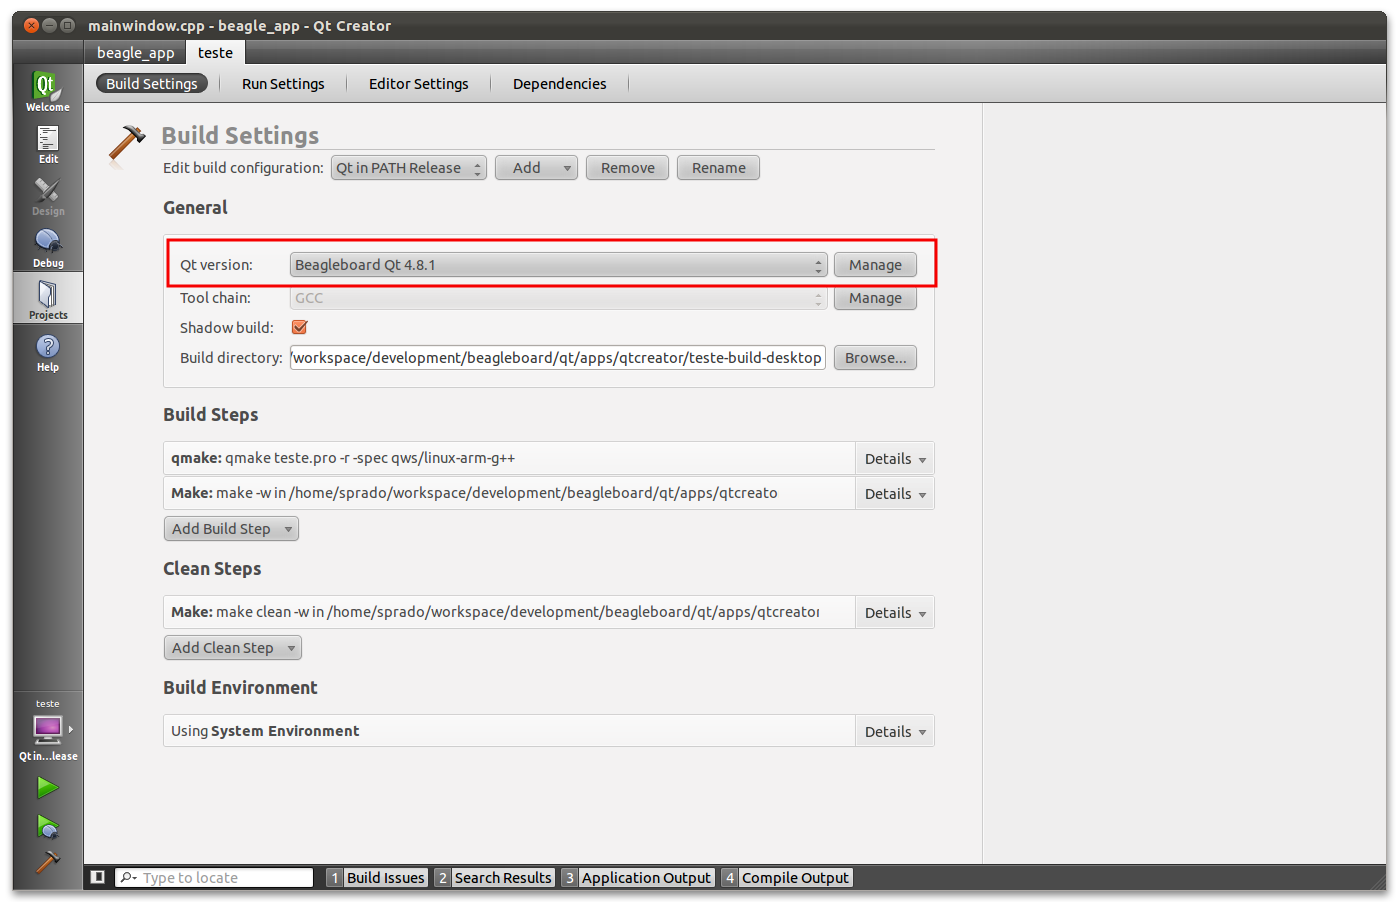Switch to Debug mode

pos(48,248)
